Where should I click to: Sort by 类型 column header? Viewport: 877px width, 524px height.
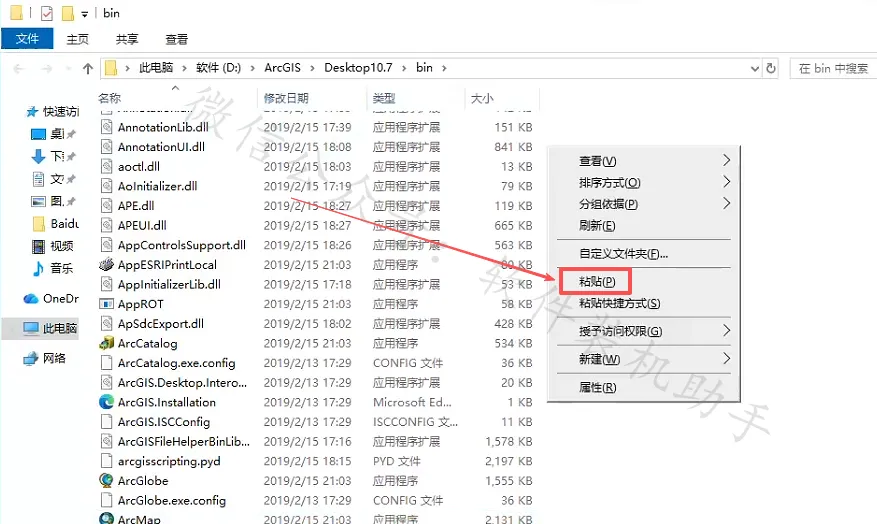384,98
